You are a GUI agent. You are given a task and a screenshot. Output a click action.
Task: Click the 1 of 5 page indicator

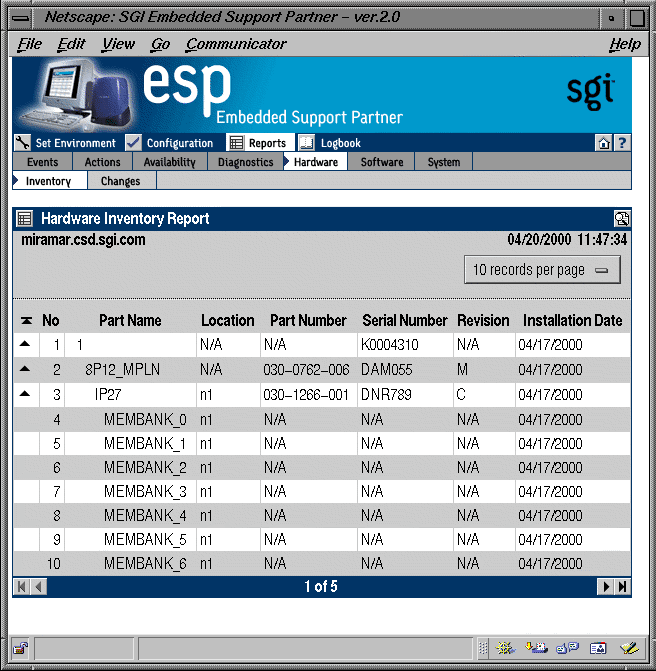[x=321, y=586]
